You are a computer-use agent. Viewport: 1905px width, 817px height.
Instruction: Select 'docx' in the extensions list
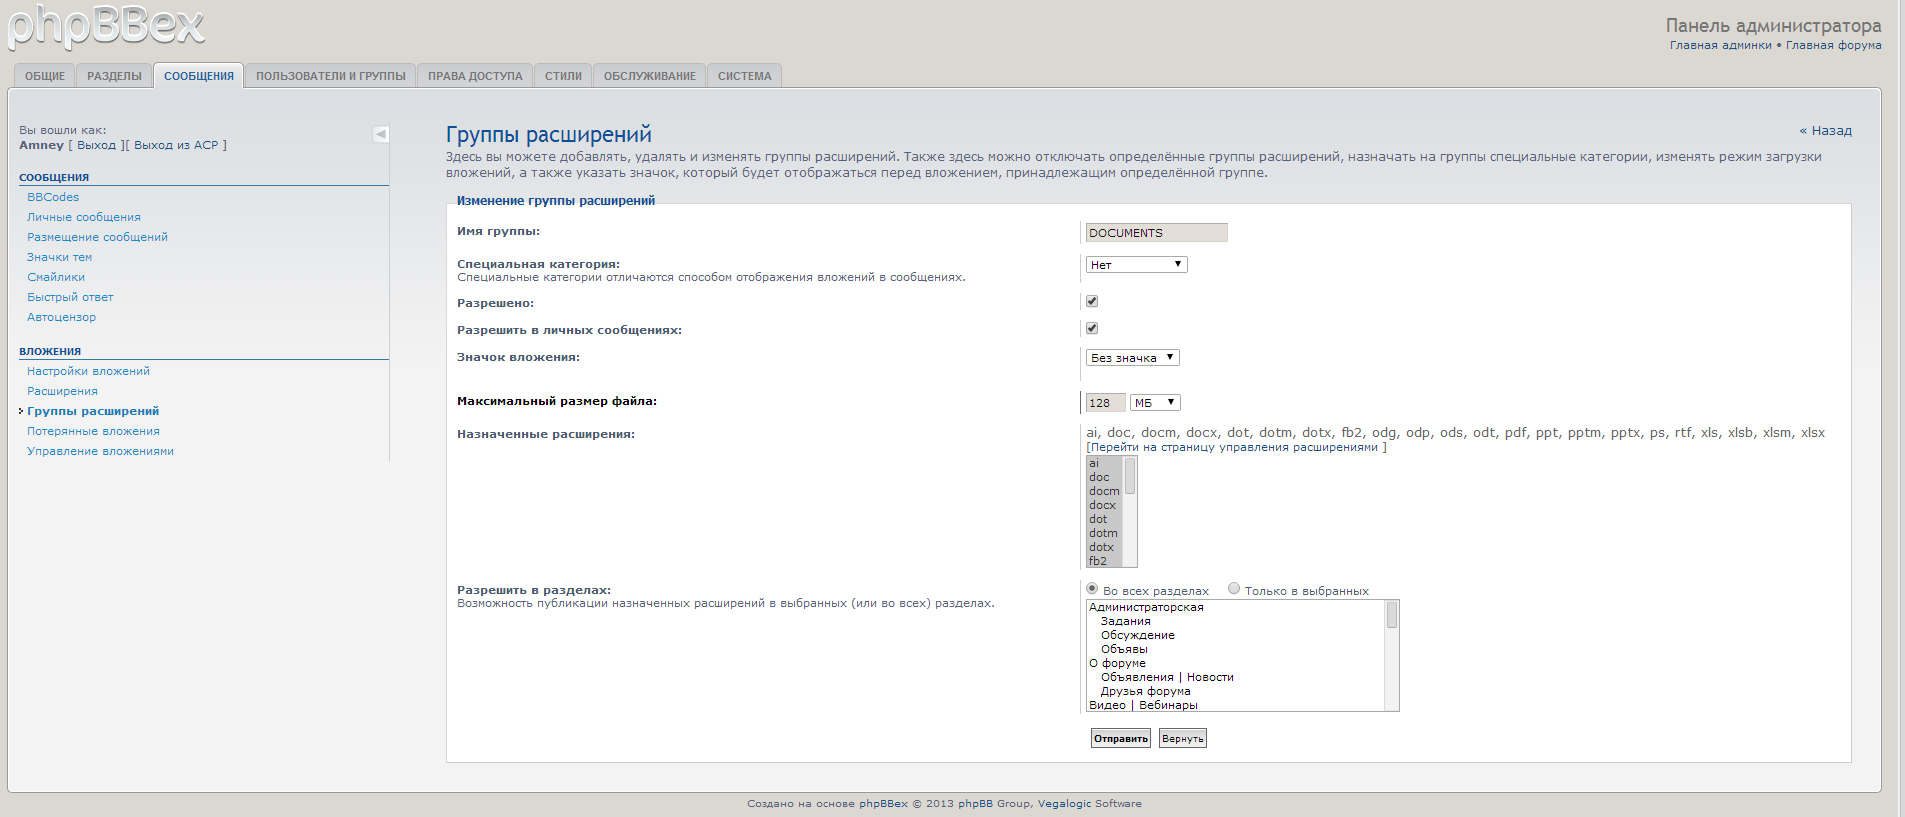pos(1103,505)
